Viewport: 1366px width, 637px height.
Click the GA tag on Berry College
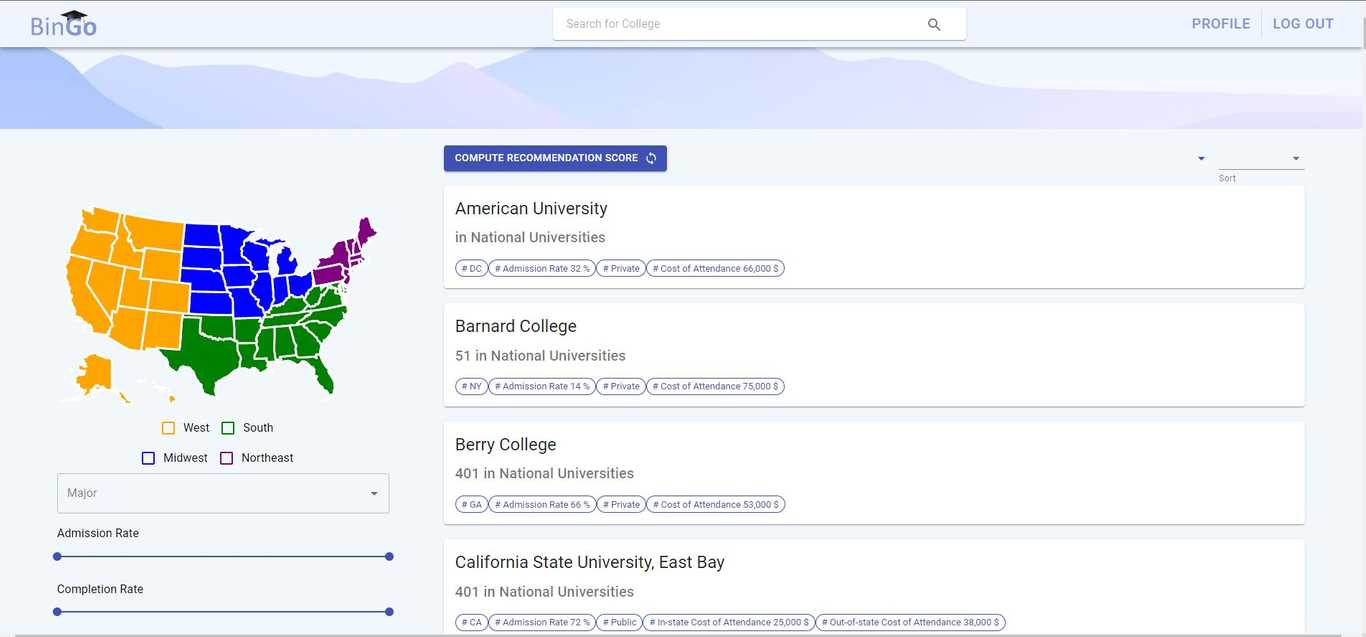[x=472, y=504]
